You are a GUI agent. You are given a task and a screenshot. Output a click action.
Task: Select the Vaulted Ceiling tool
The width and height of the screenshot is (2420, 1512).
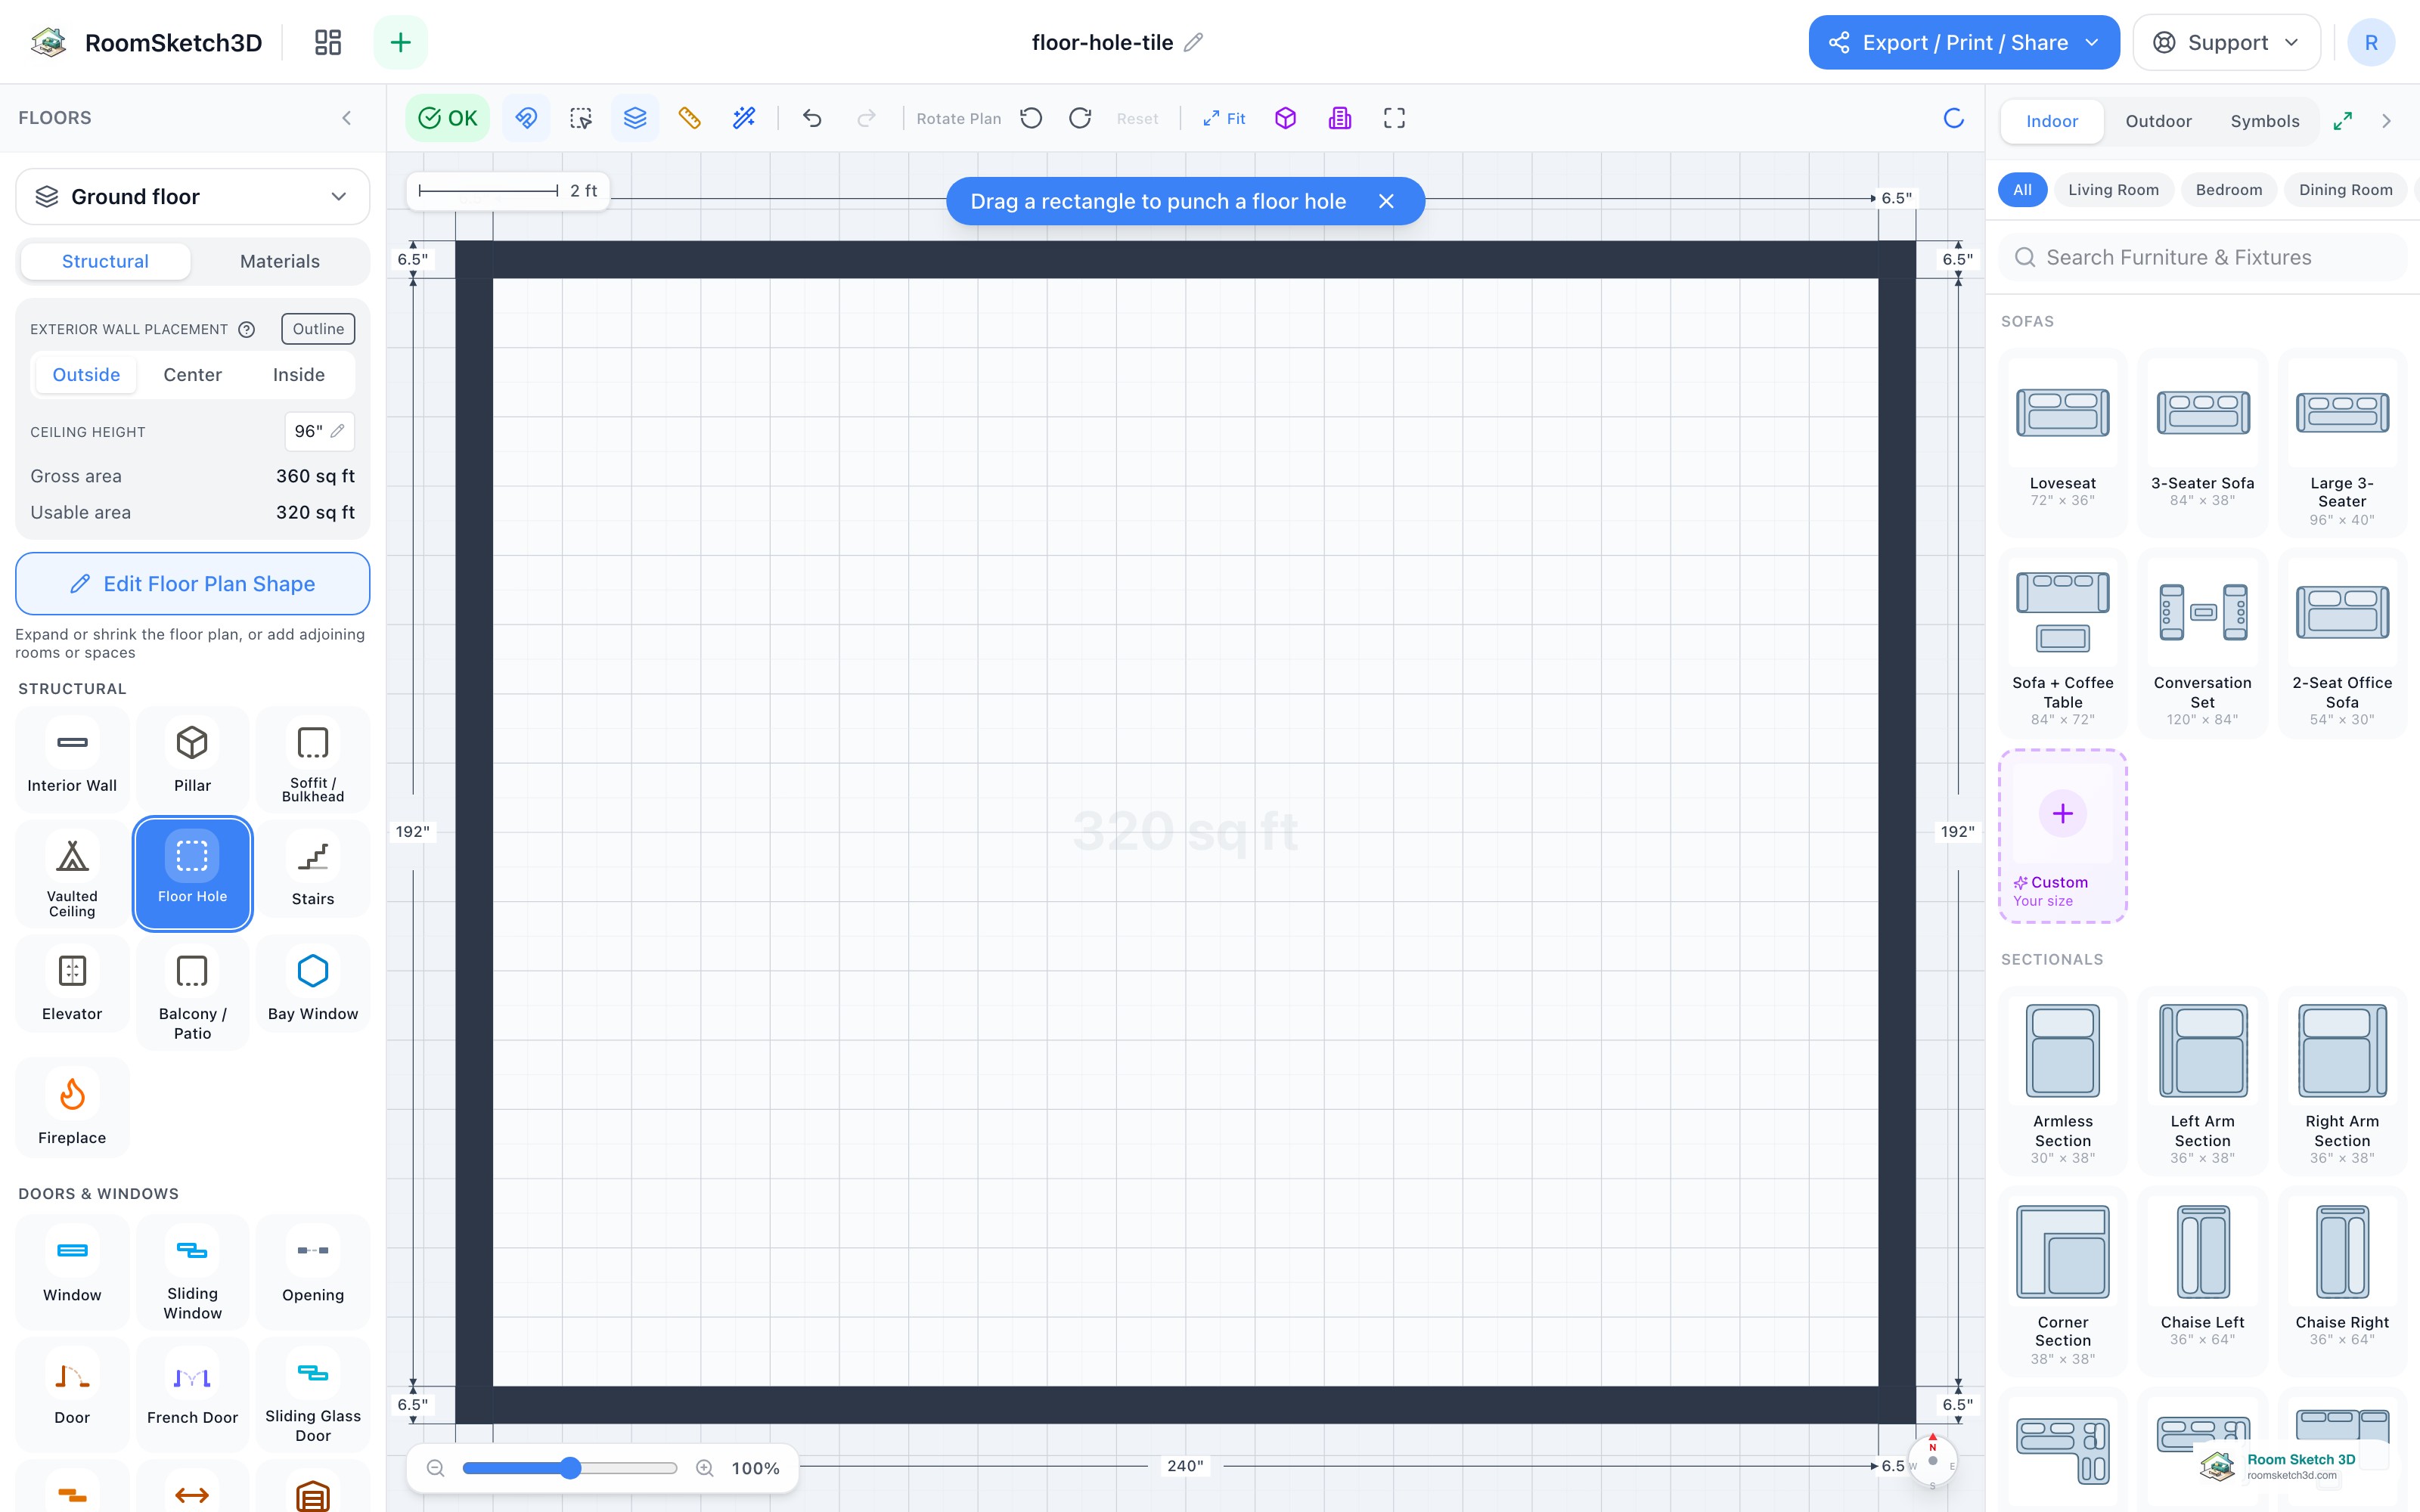coord(72,873)
